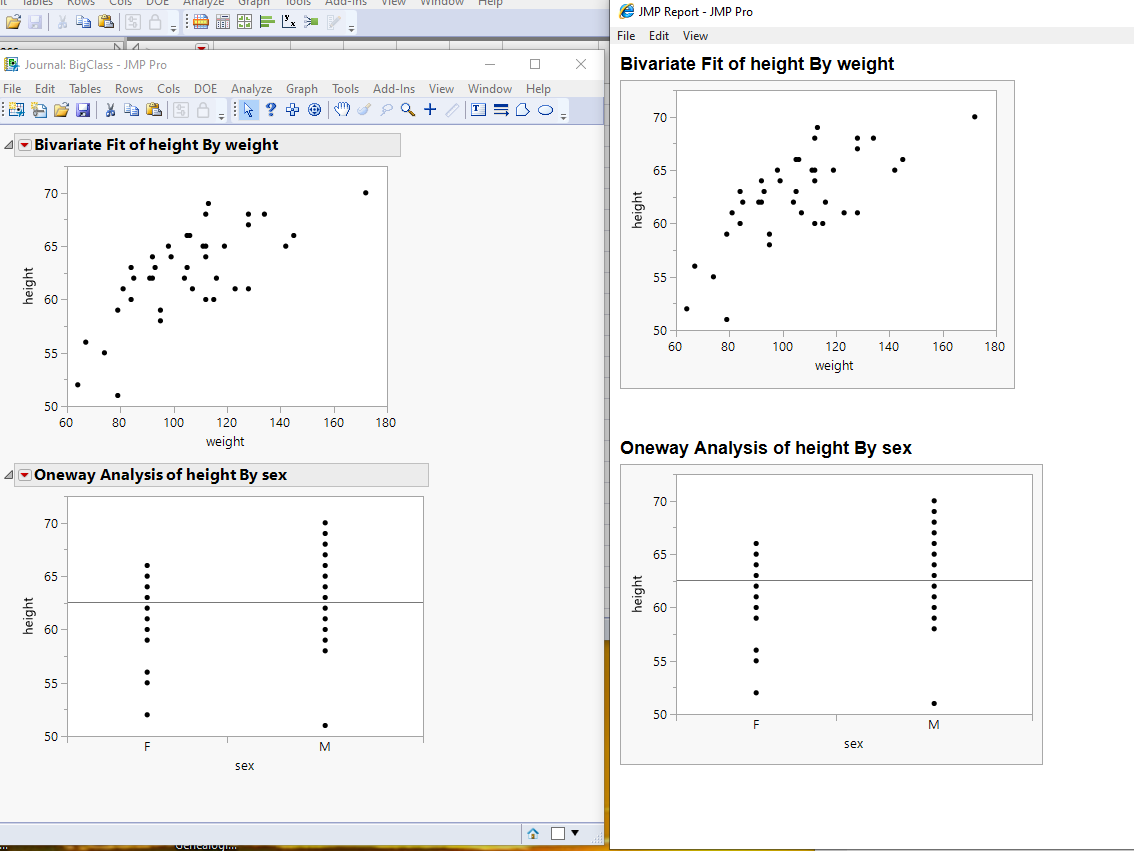This screenshot has width=1134, height=851.
Task: Open the View menu in JMP Report window
Action: click(695, 35)
